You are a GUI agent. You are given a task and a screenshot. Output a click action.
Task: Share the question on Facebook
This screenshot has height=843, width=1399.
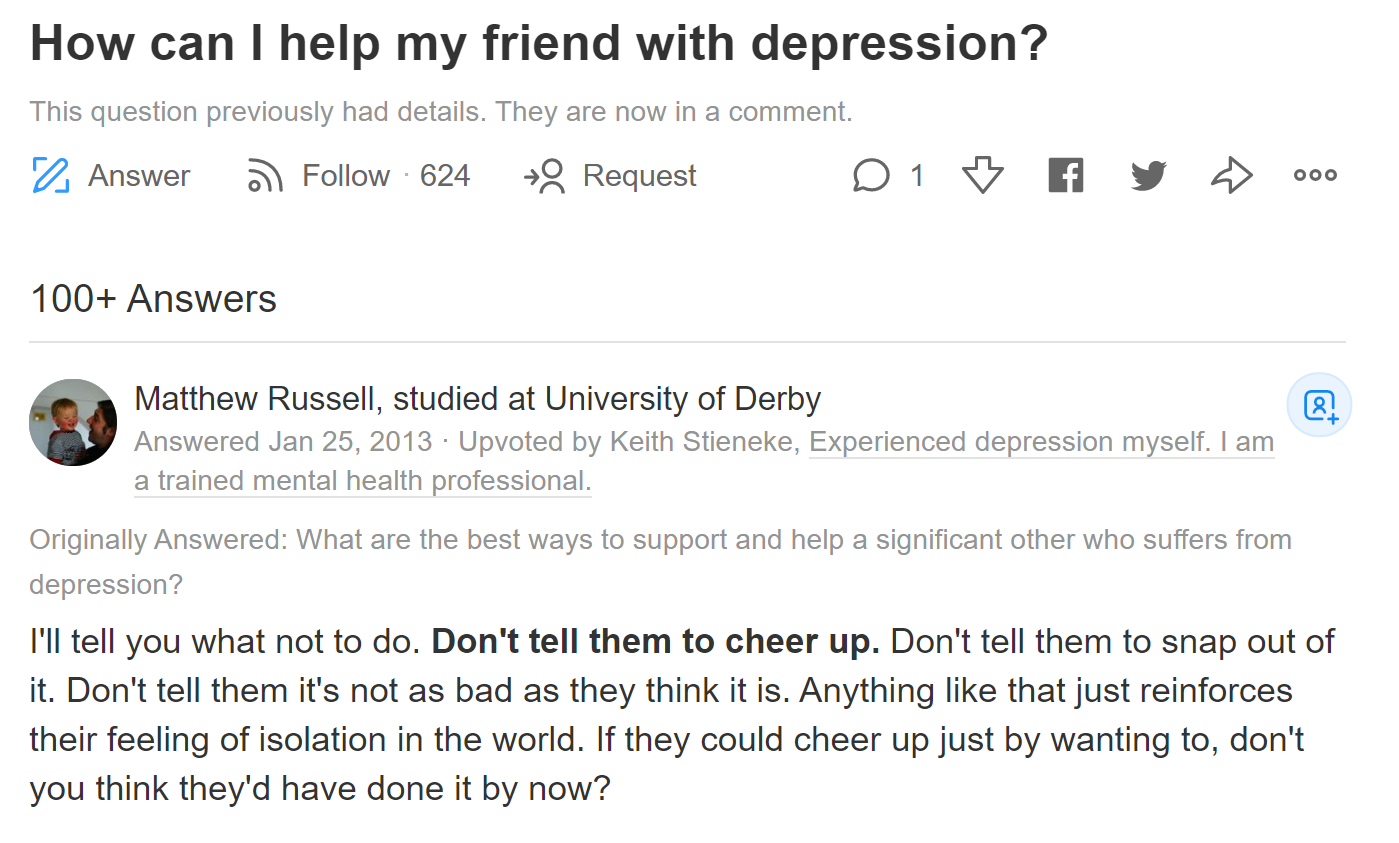pos(1065,175)
